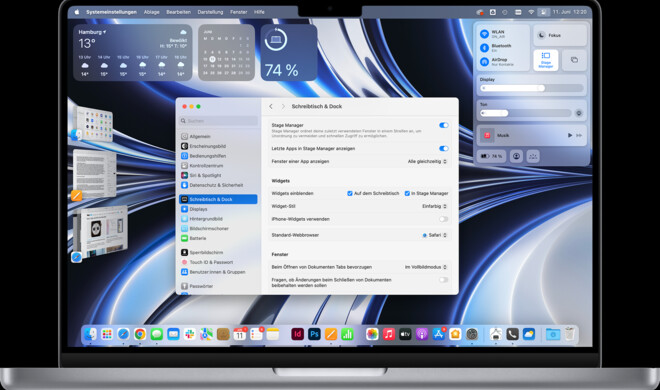Launch Google Chrome from the dock

tap(140, 334)
